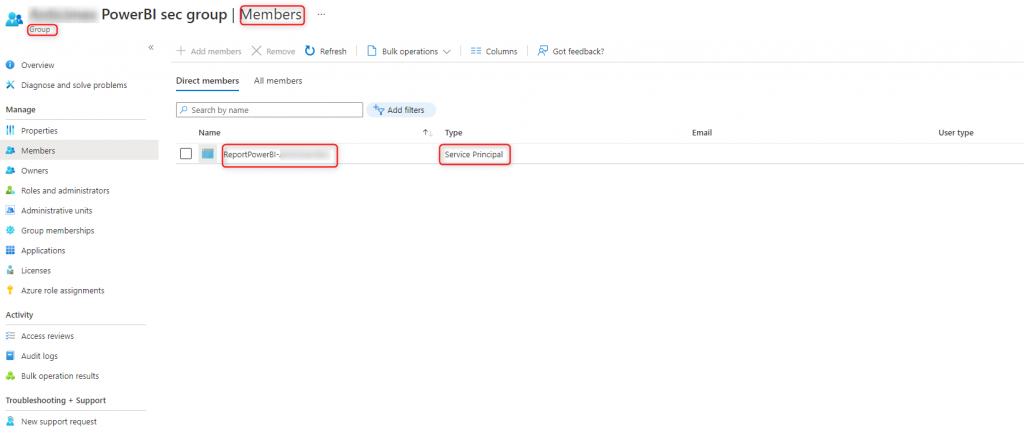Screen dimensions: 1024x440
Task: Click the Columns icon in toolbar
Action: coord(476,51)
